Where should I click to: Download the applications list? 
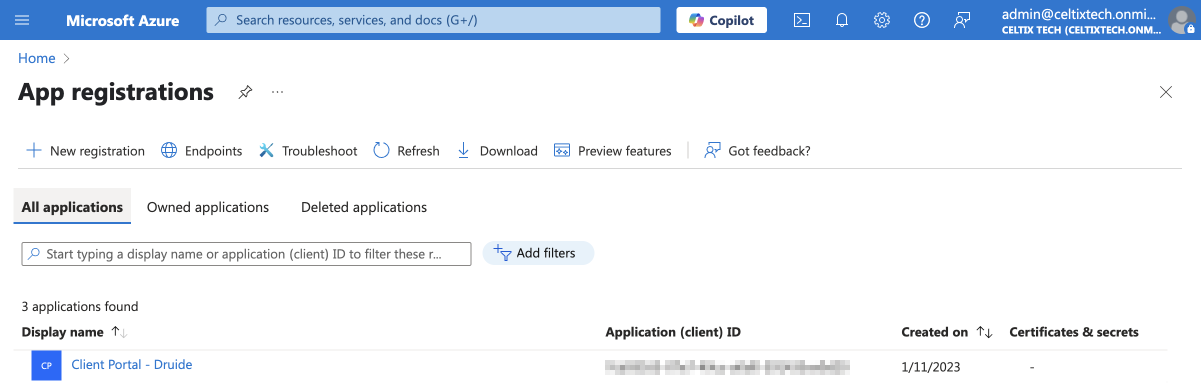click(x=497, y=151)
